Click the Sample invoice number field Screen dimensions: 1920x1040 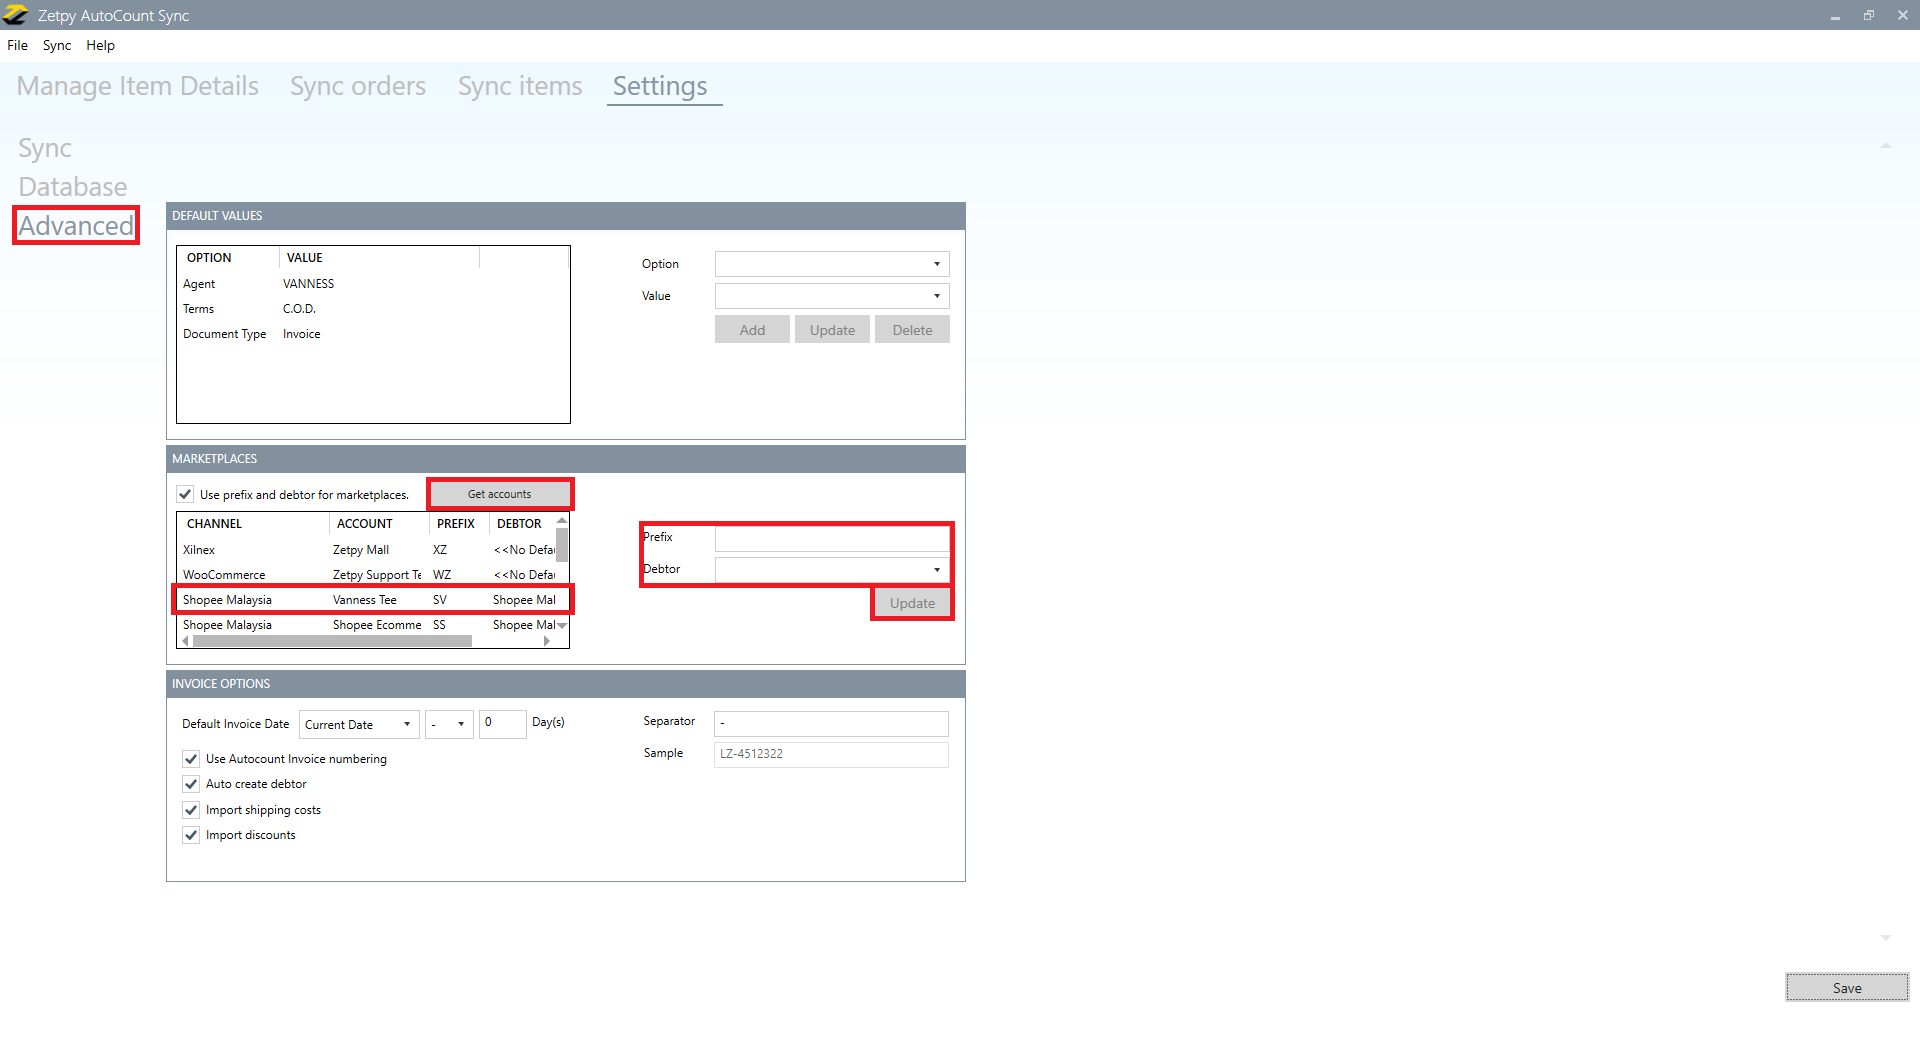point(831,754)
